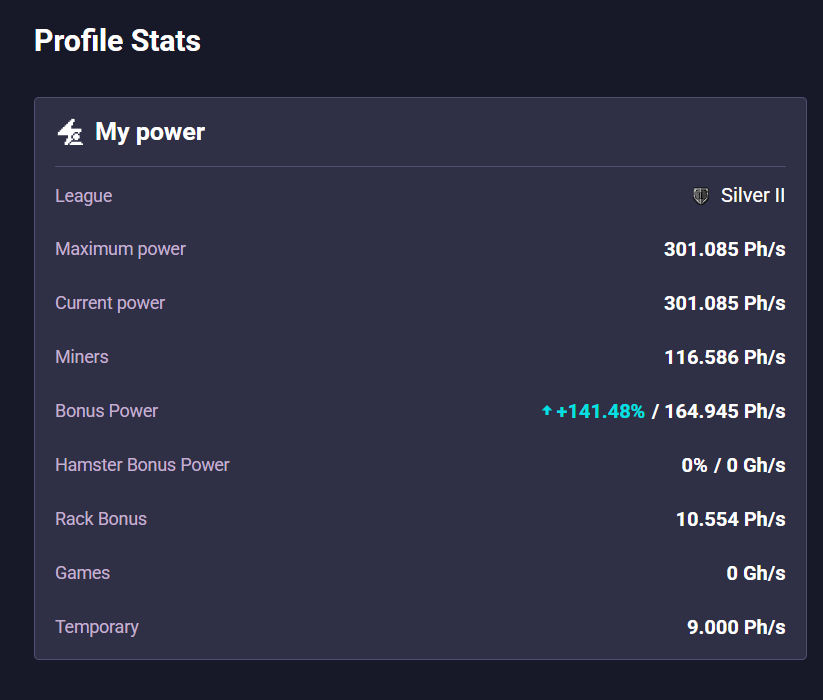Select the 164.945 Ph/s bonus value
Image resolution: width=823 pixels, height=700 pixels.
point(725,411)
